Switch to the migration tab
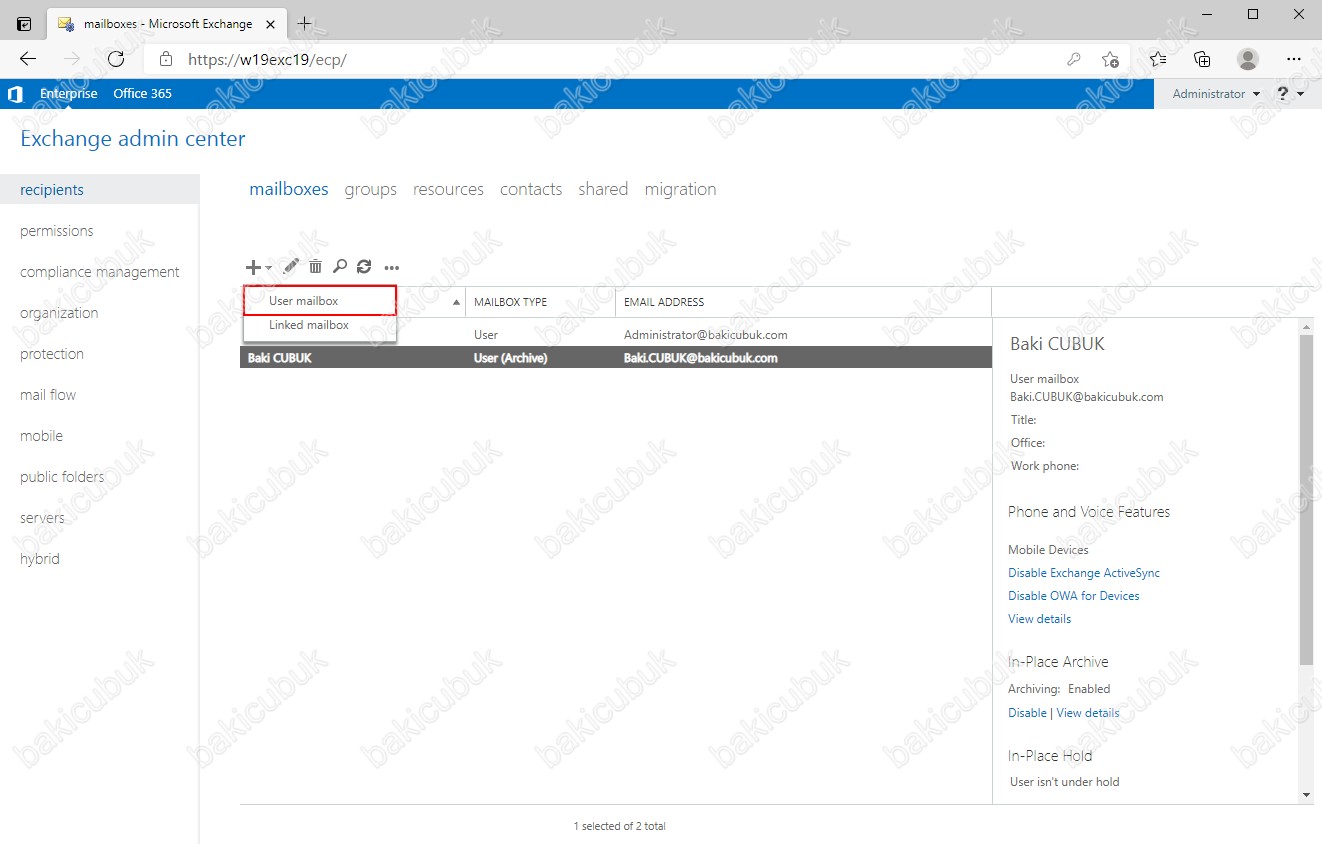The image size is (1322, 859). tap(681, 189)
